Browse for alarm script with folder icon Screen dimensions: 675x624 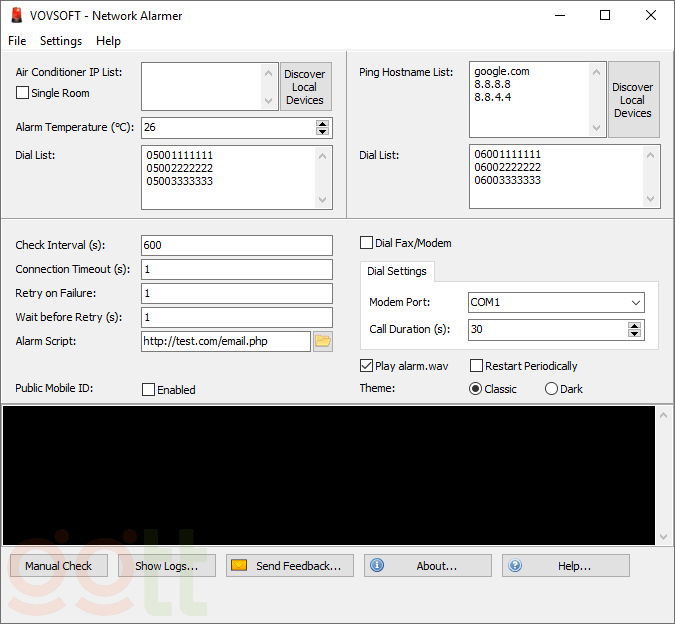click(323, 341)
